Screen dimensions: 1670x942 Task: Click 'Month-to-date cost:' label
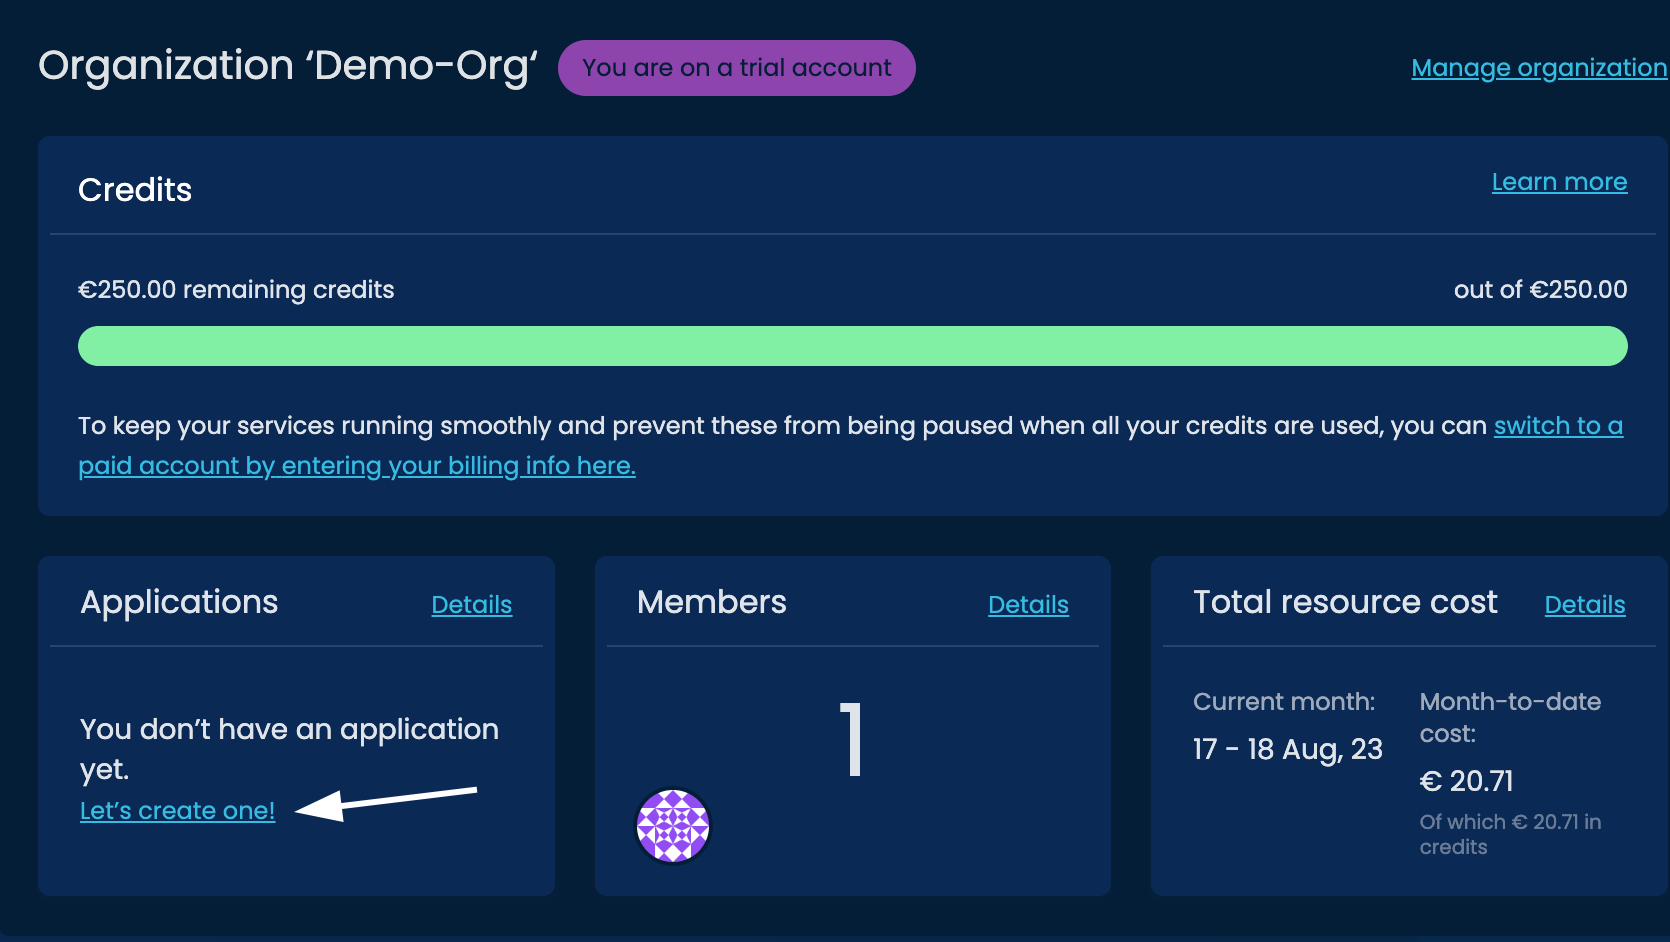(1510, 717)
